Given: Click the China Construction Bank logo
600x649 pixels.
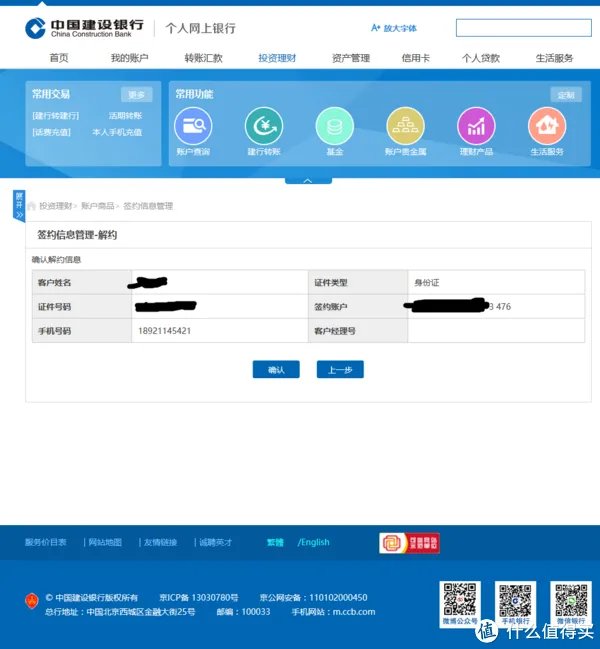Looking at the screenshot, I should pos(84,28).
